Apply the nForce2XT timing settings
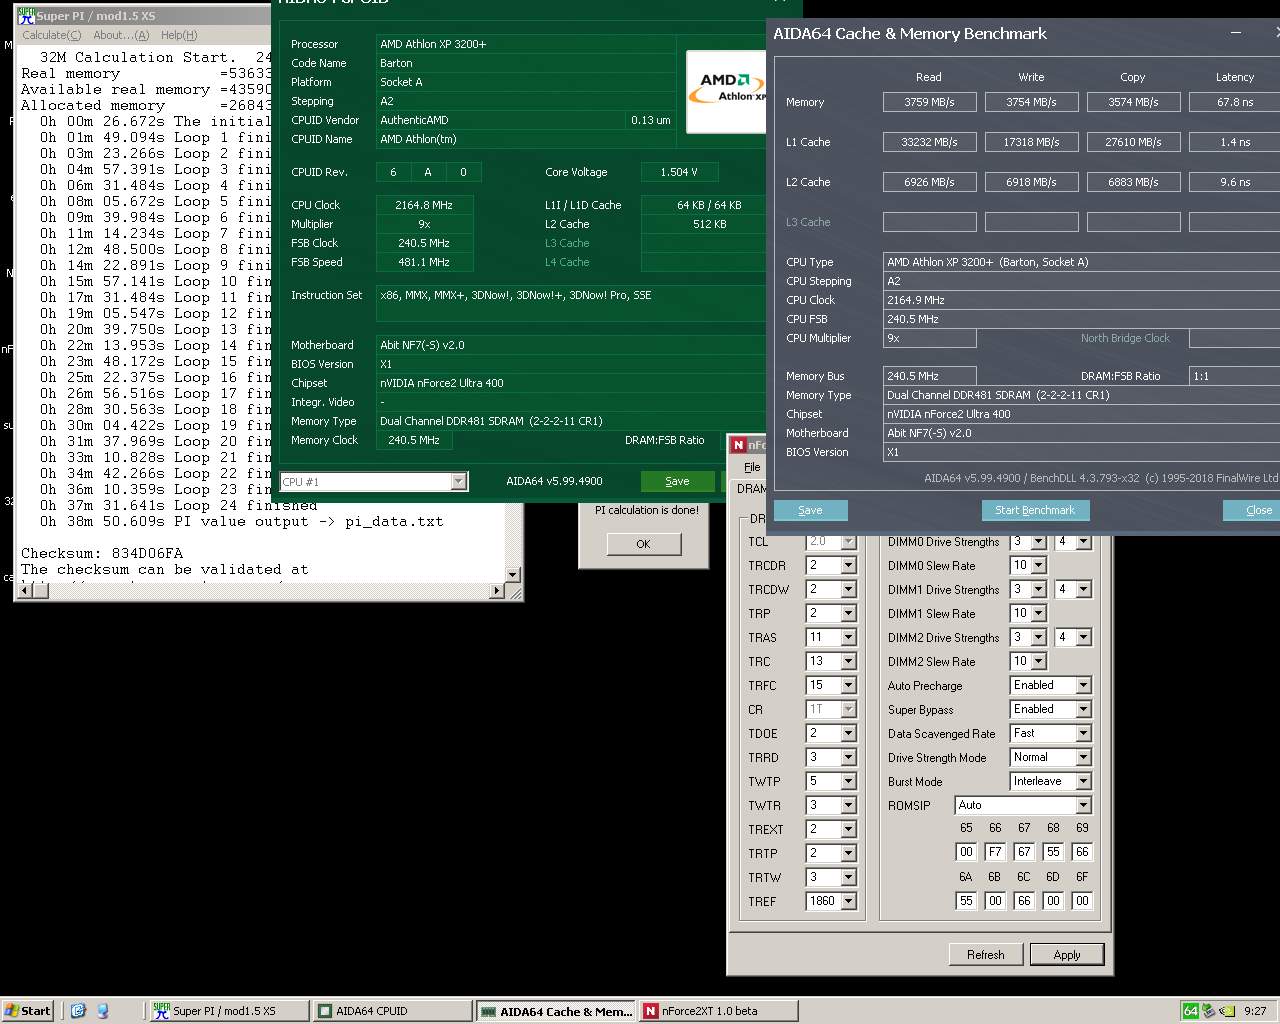Screen dimensions: 1280x1024 tap(1066, 955)
